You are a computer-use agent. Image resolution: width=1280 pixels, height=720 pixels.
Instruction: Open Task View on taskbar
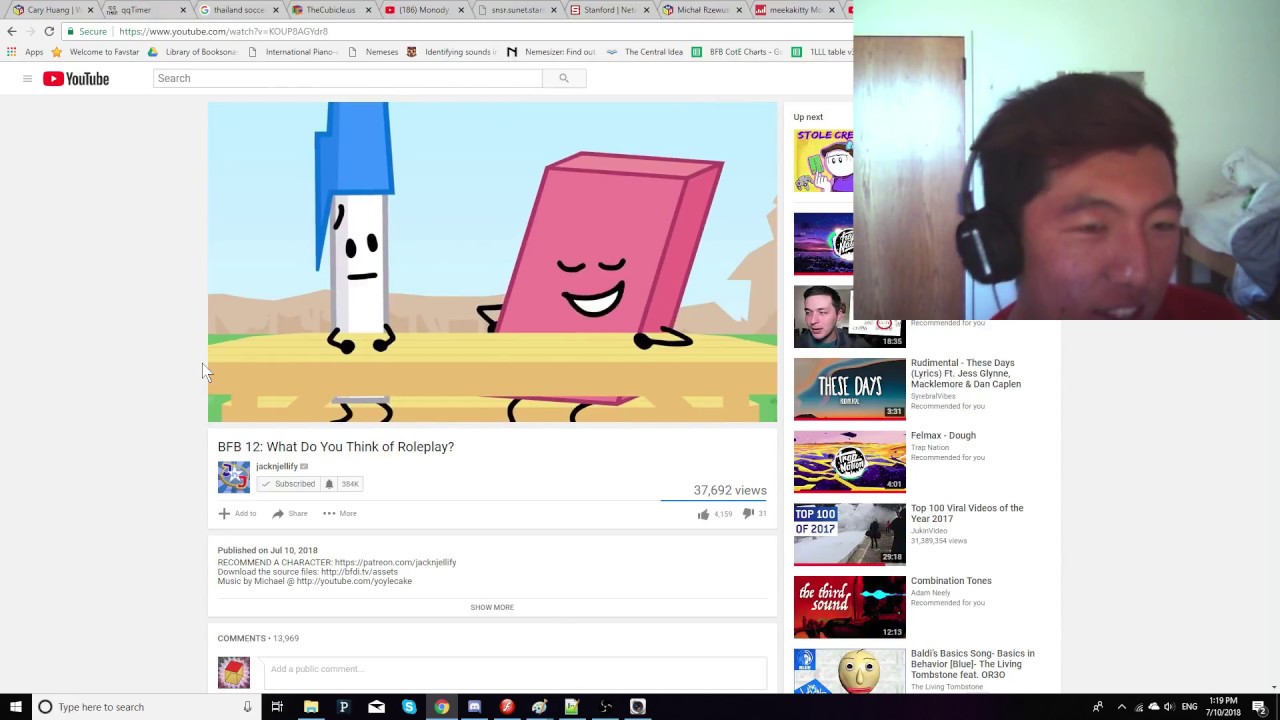[277, 707]
